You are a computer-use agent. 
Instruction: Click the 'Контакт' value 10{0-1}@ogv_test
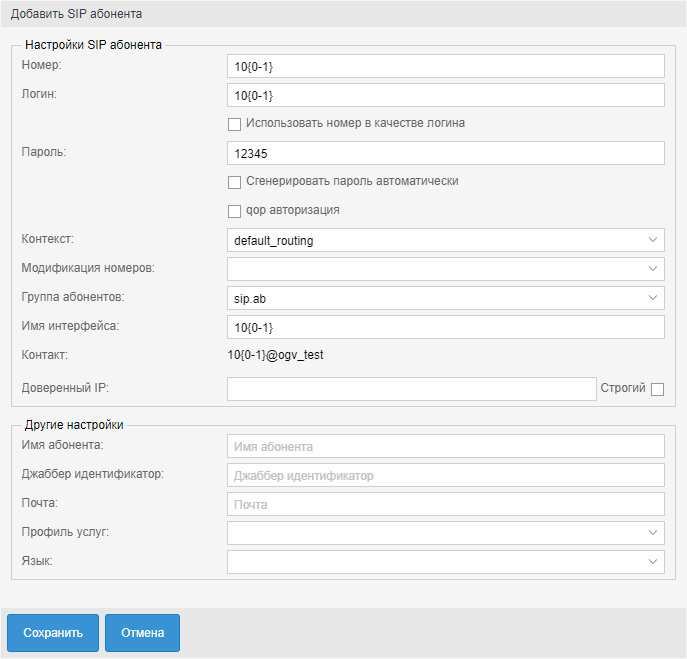tap(276, 355)
